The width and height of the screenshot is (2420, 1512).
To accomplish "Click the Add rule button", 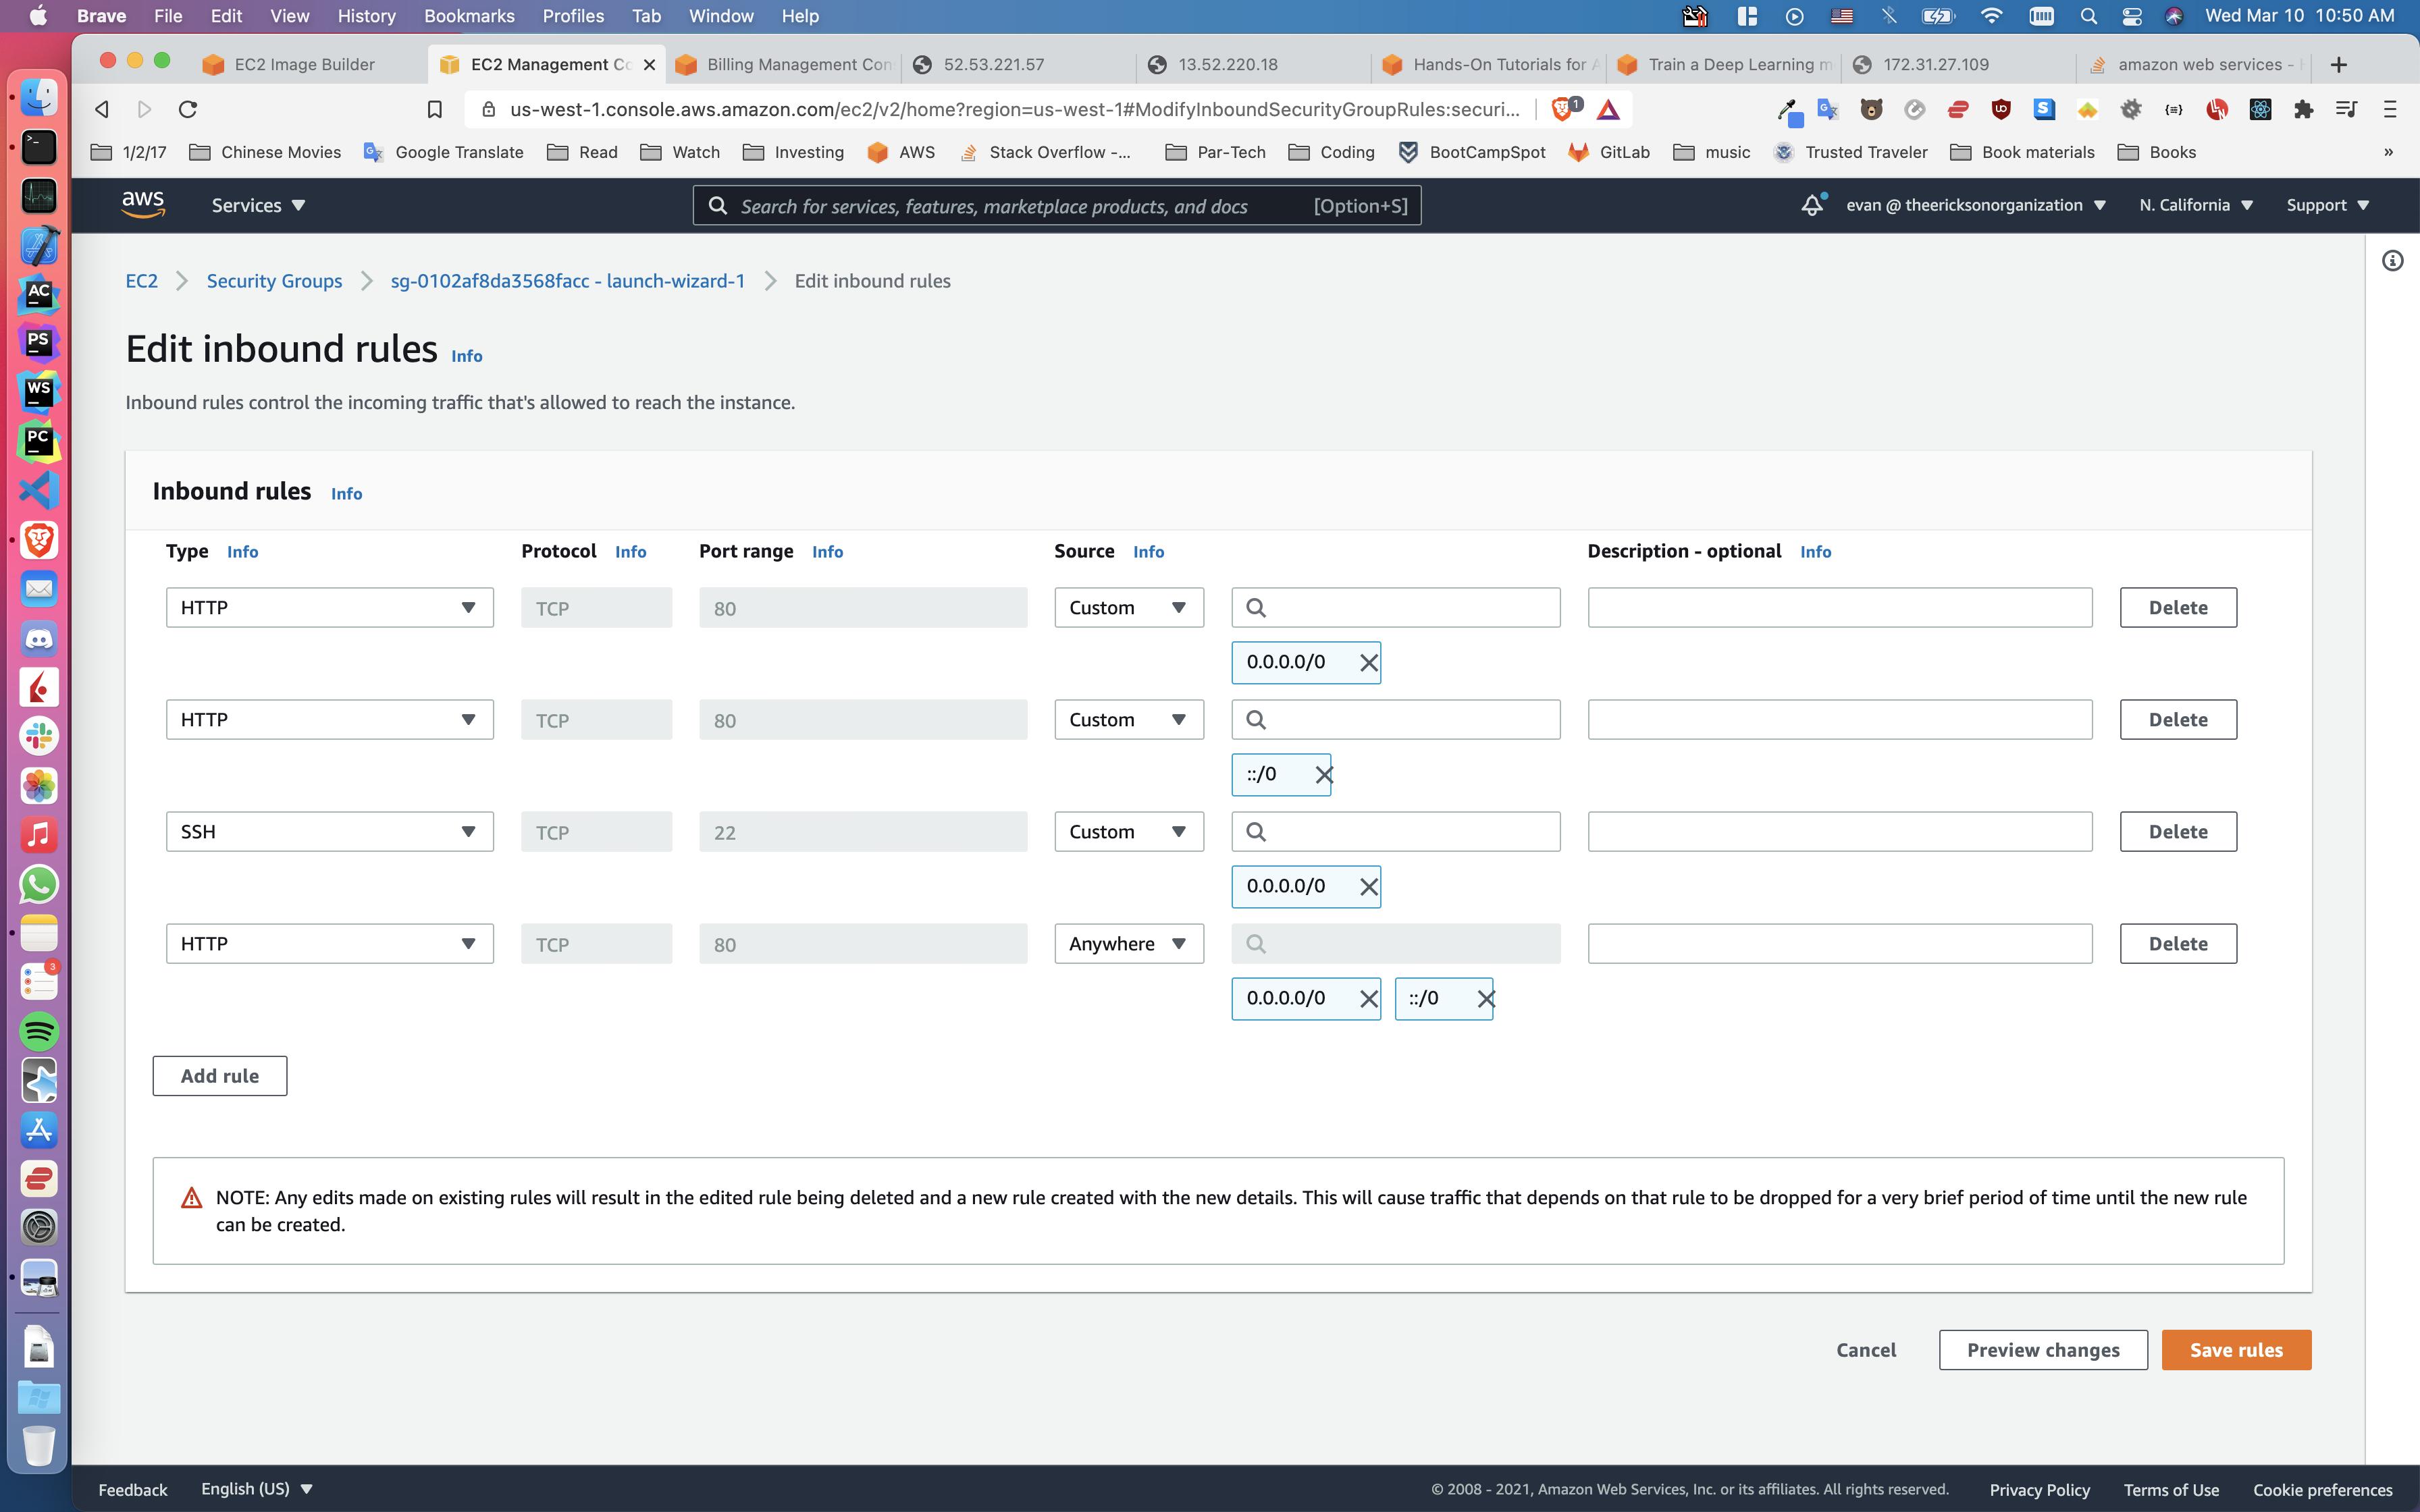I will click(x=219, y=1076).
